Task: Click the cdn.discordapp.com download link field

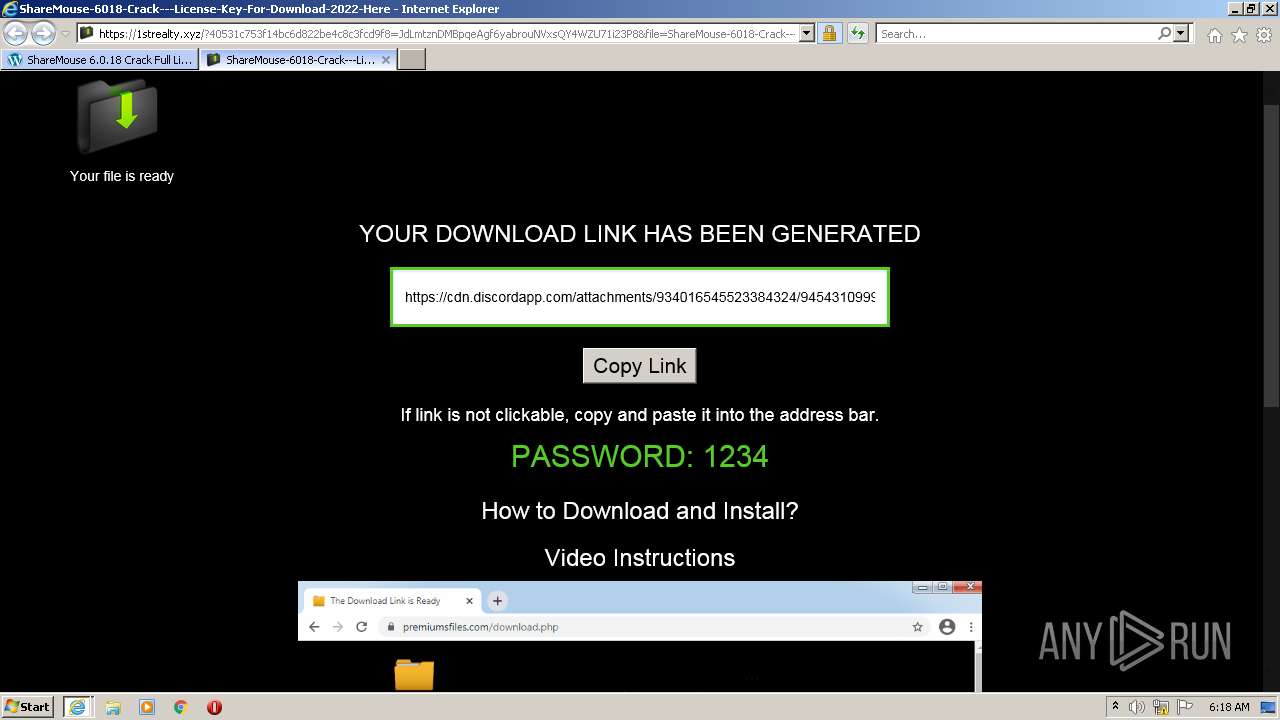Action: point(640,297)
